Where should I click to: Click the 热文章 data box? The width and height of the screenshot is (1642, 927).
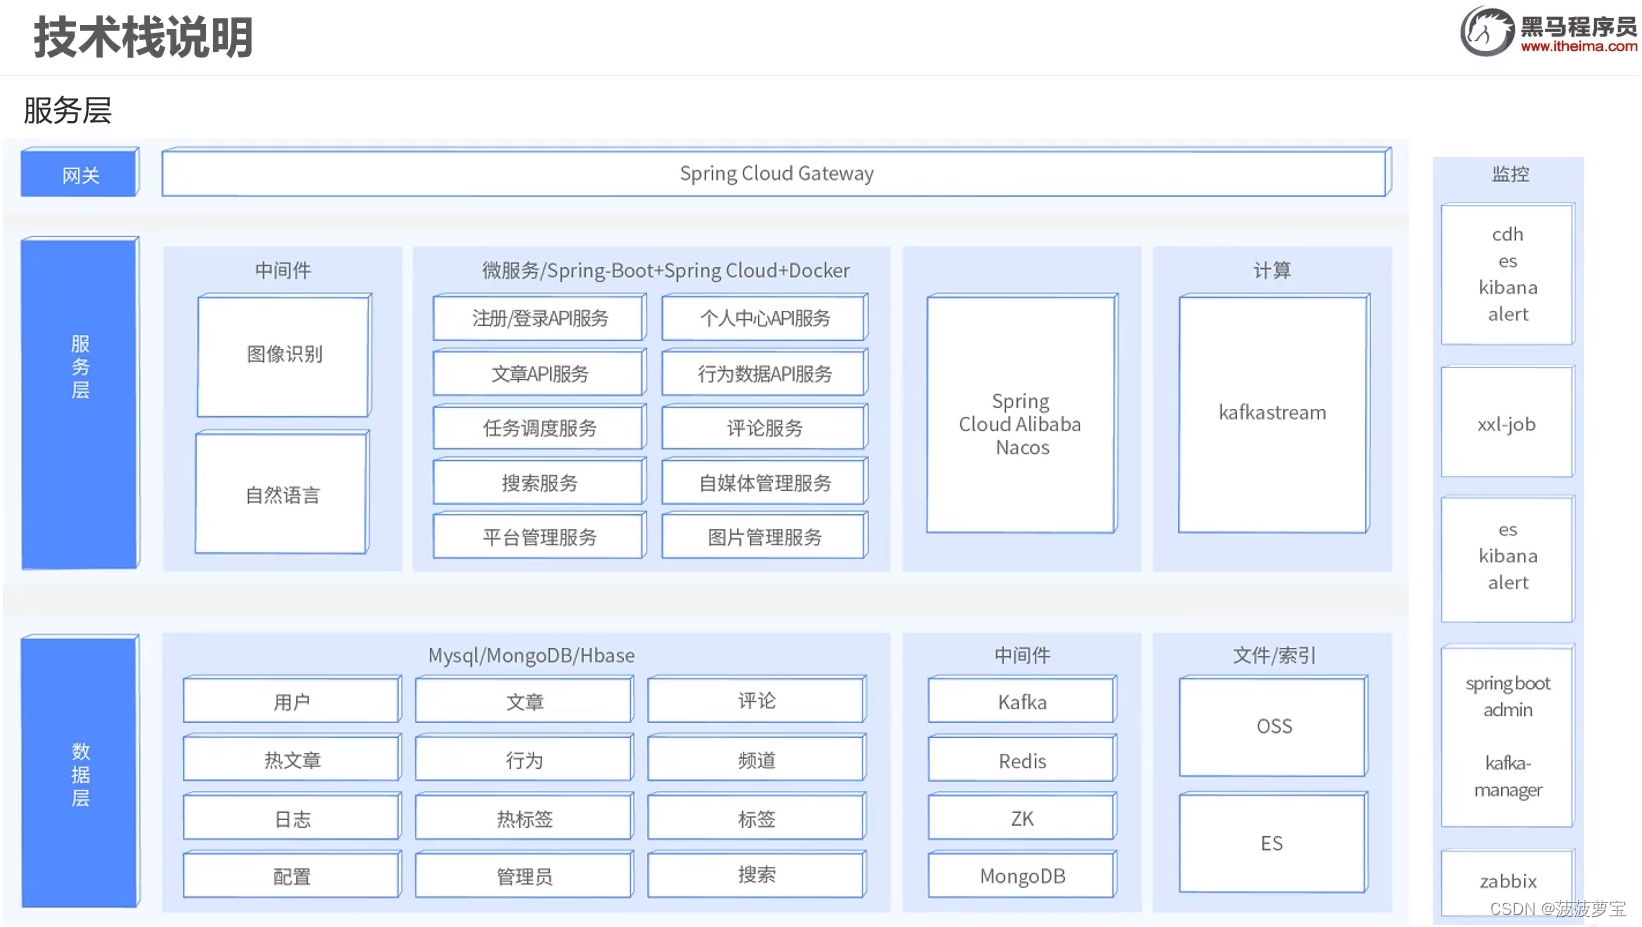[x=292, y=758]
